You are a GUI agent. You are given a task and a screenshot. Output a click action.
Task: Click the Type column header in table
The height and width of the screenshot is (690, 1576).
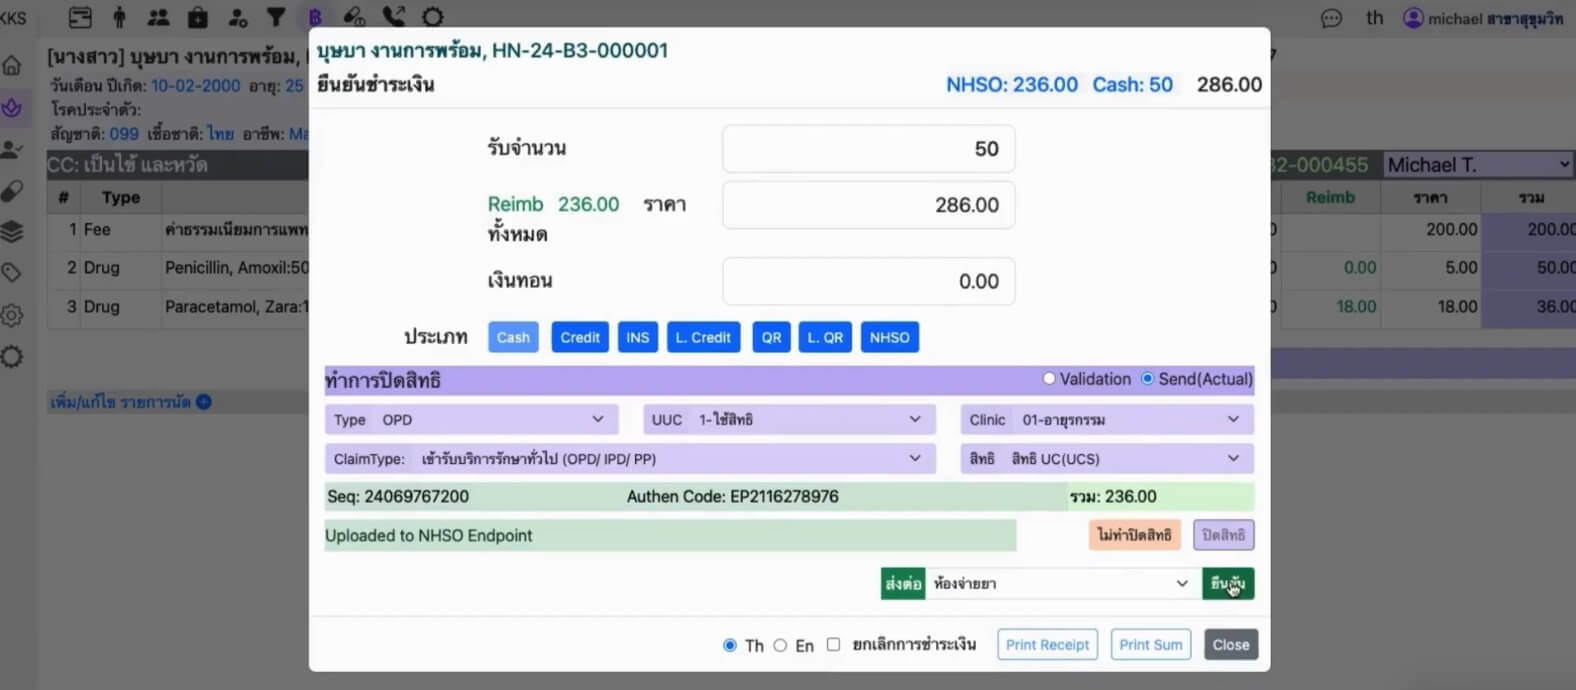(121, 198)
